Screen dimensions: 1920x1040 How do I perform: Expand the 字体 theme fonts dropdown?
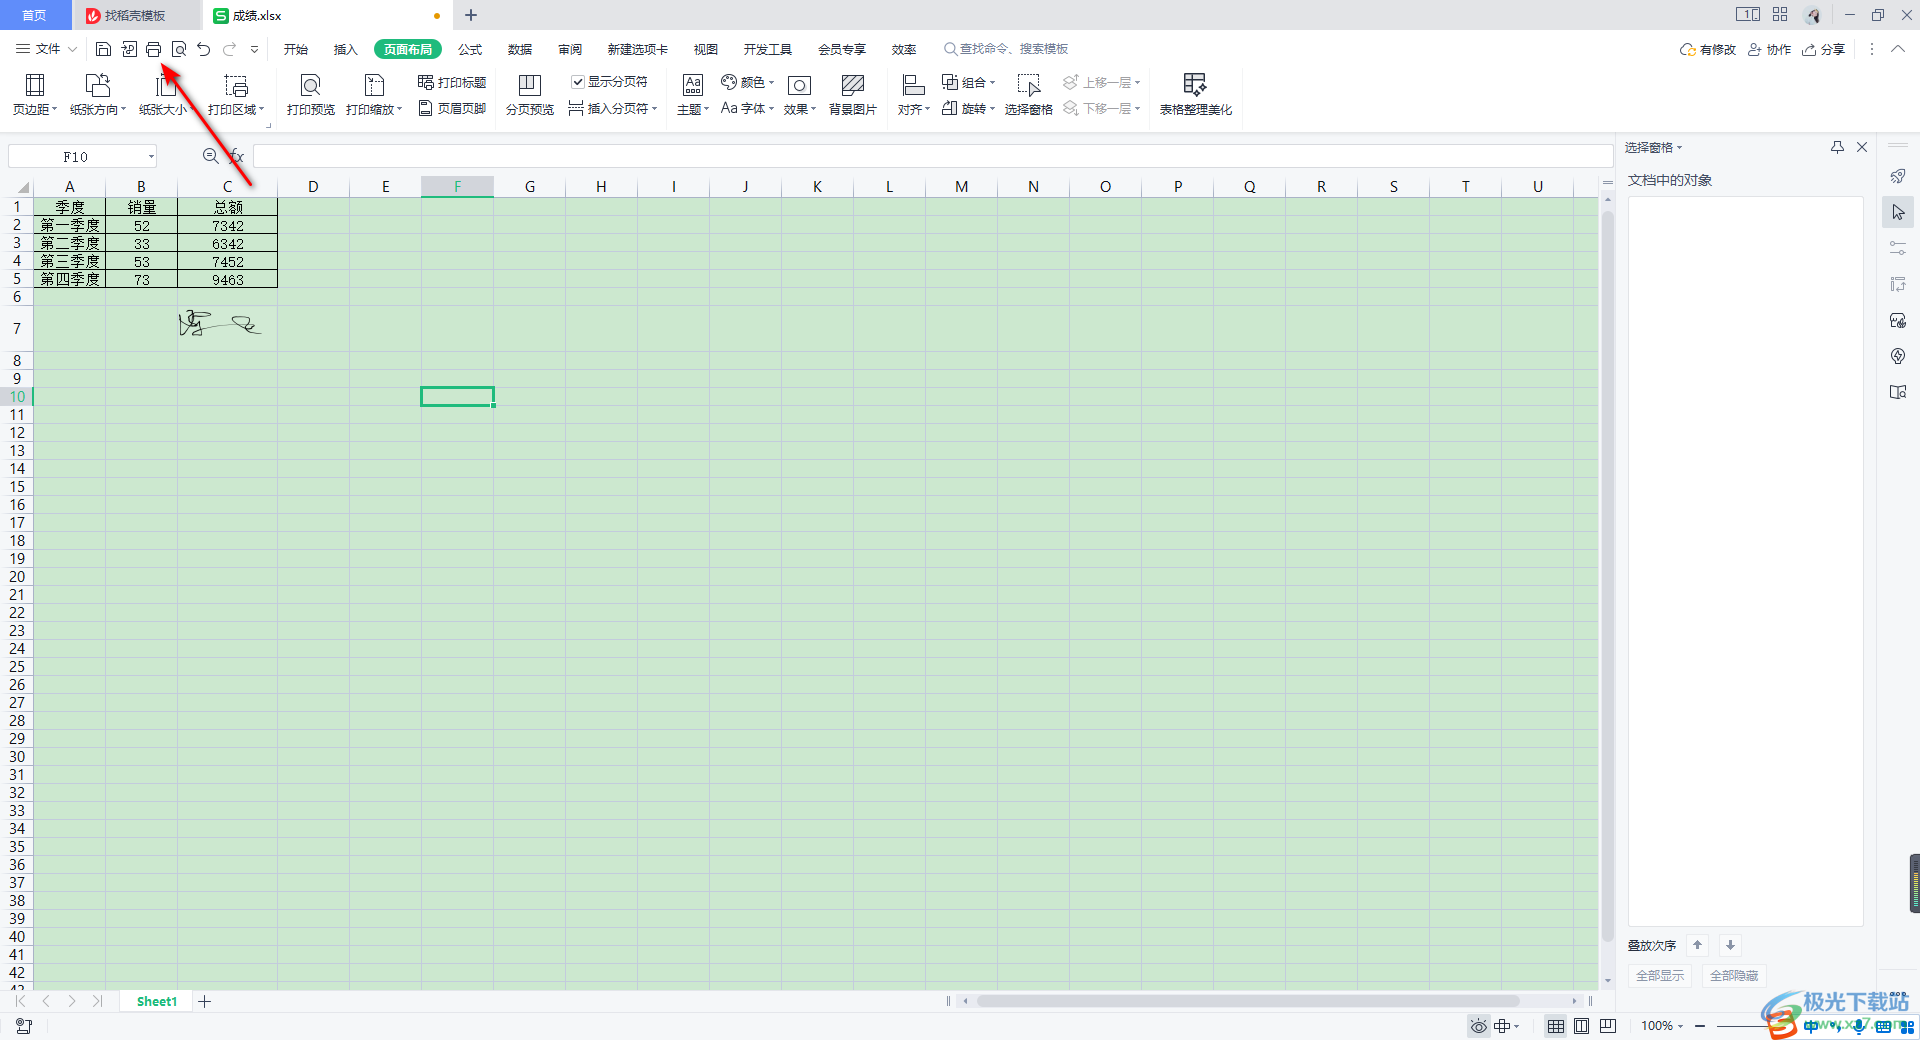772,109
